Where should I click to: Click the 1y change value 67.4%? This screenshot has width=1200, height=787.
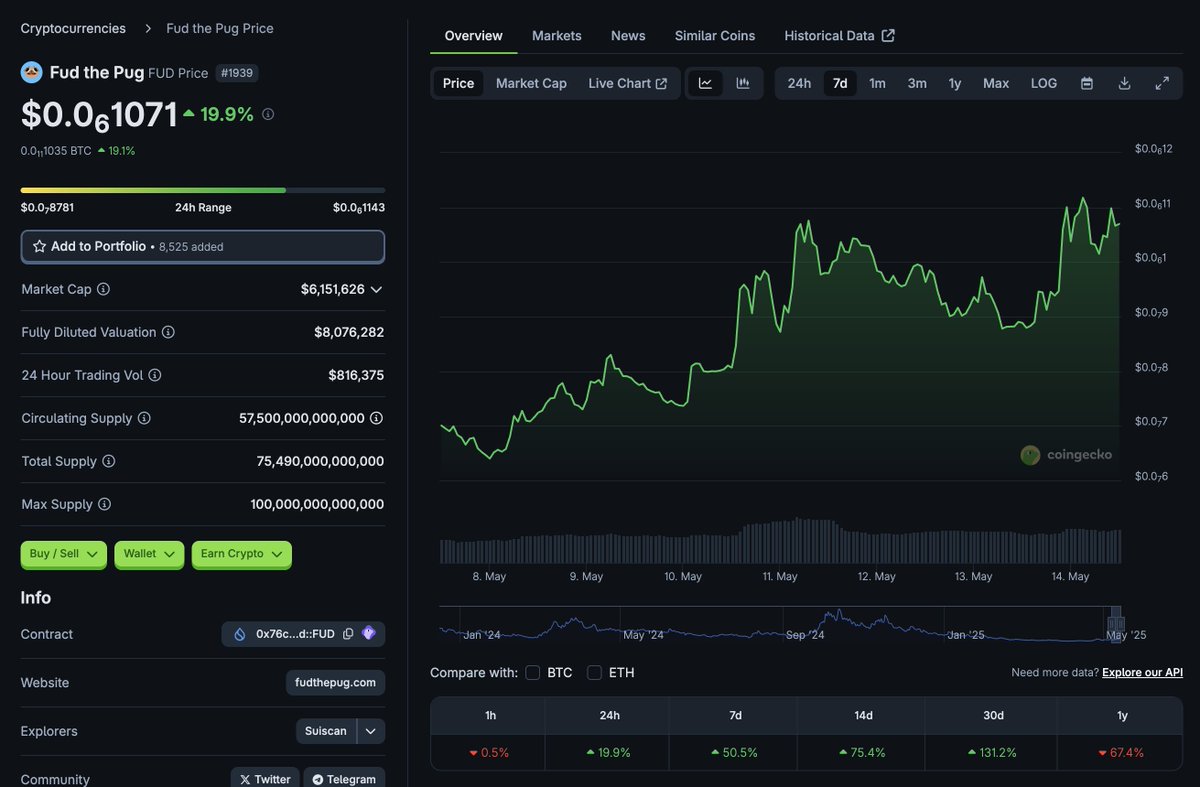coord(1121,753)
